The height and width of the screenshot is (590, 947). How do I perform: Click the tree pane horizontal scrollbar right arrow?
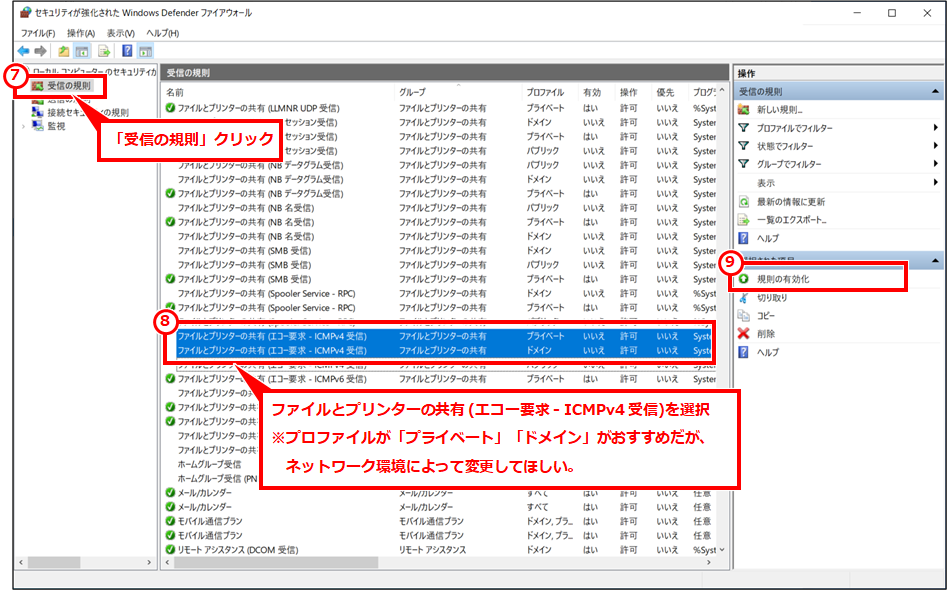(149, 562)
